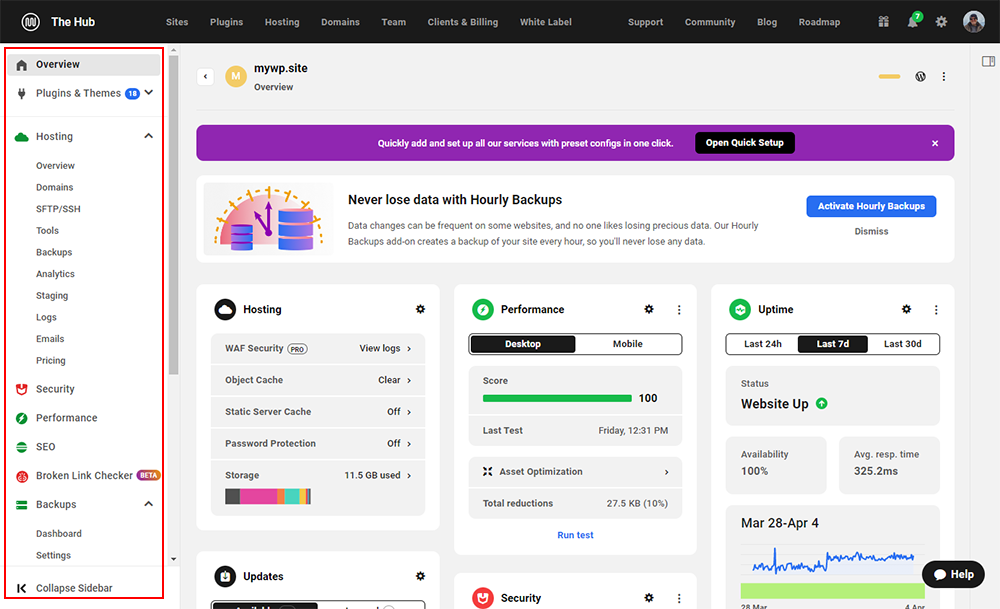Open Roadmap in top navigation
The width and height of the screenshot is (1000, 609).
pyautogui.click(x=819, y=22)
